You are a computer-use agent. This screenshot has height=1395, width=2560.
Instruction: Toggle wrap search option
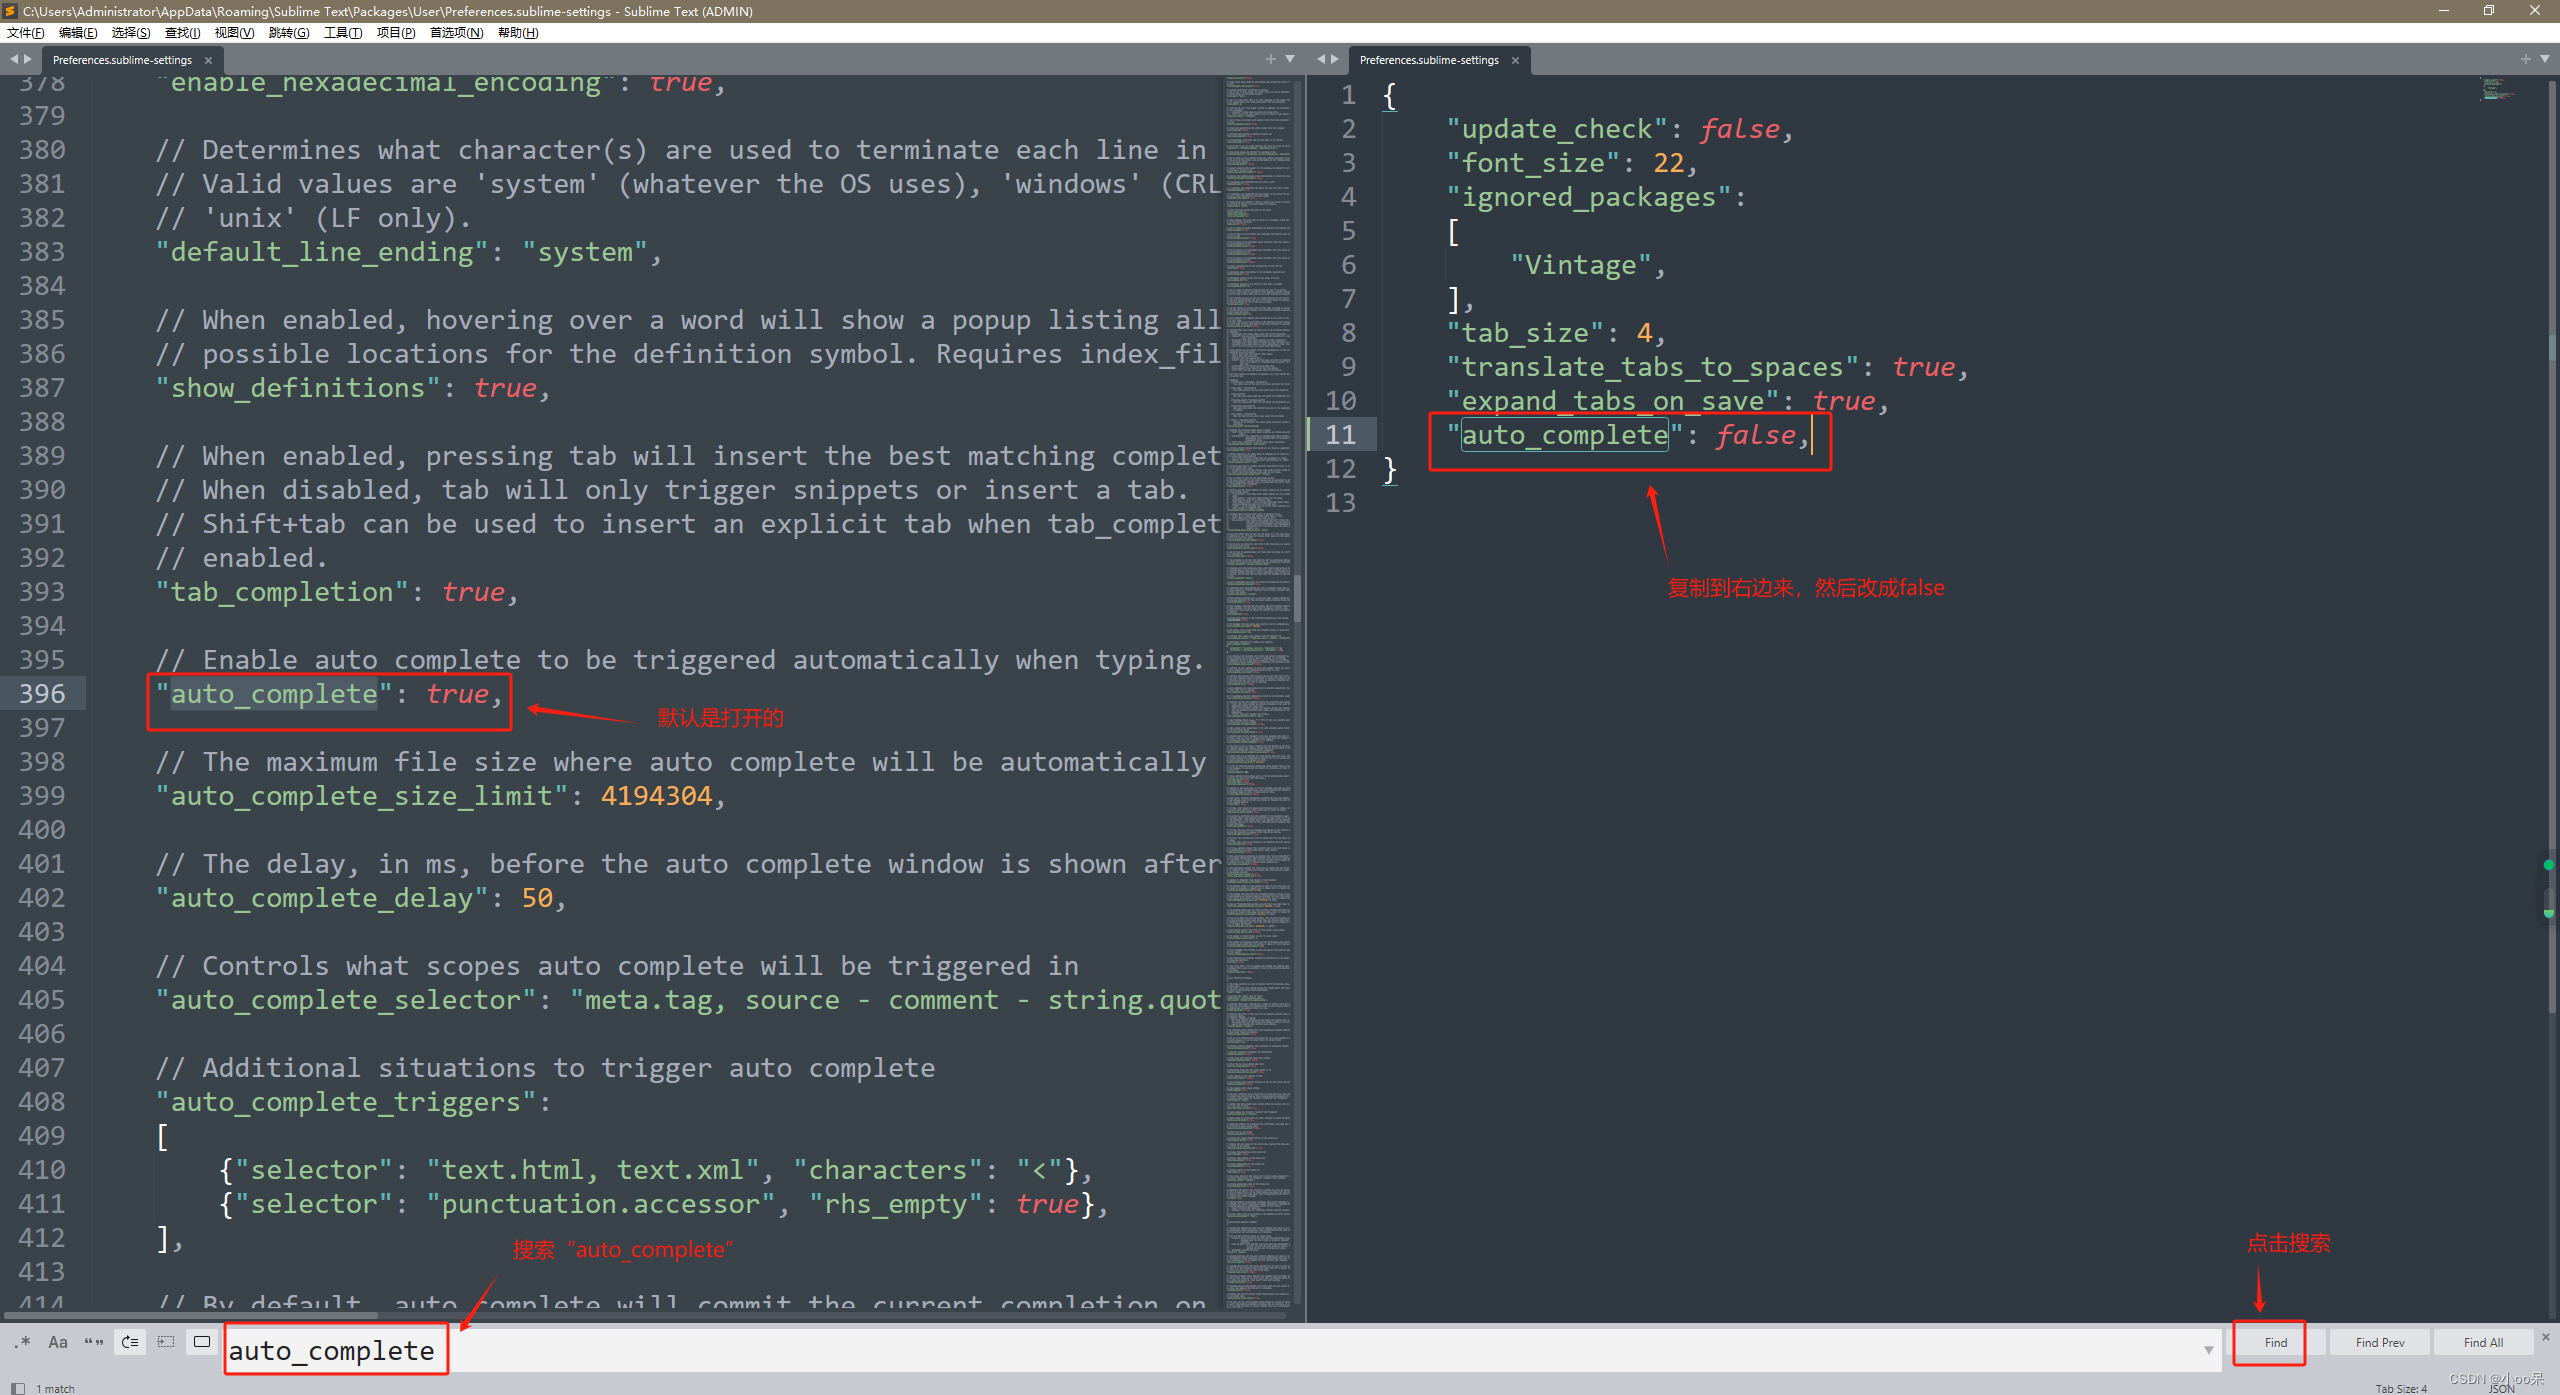129,1342
